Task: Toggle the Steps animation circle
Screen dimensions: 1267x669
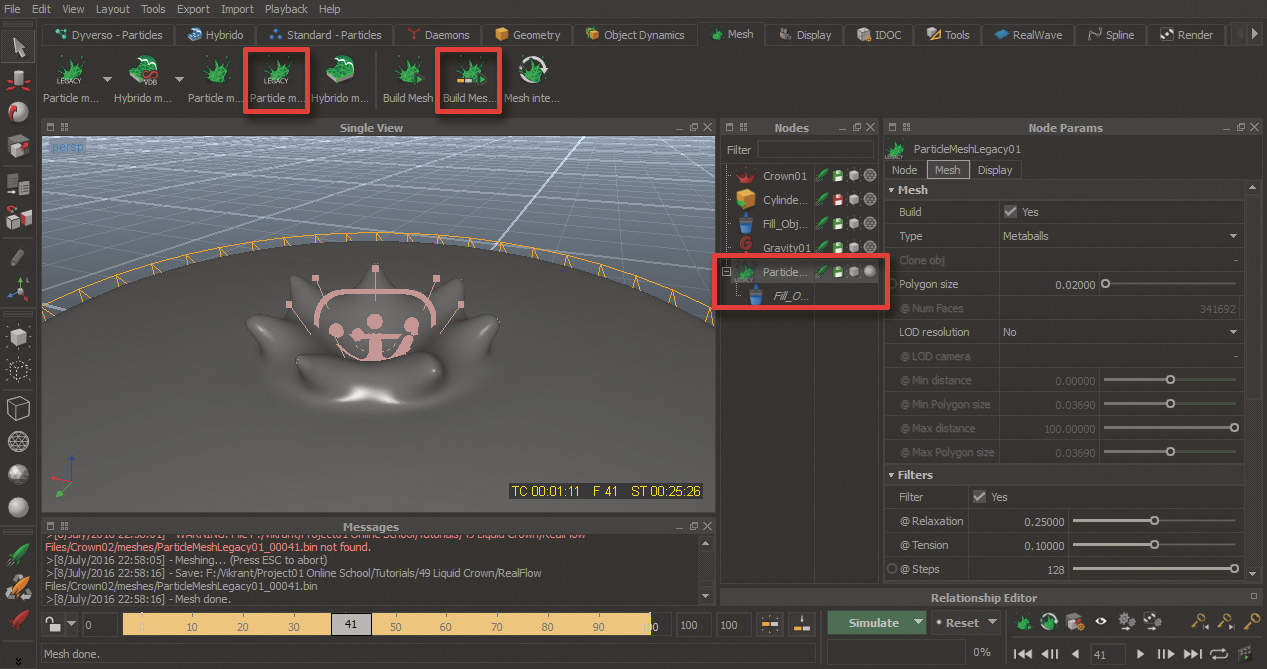Action: 892,569
